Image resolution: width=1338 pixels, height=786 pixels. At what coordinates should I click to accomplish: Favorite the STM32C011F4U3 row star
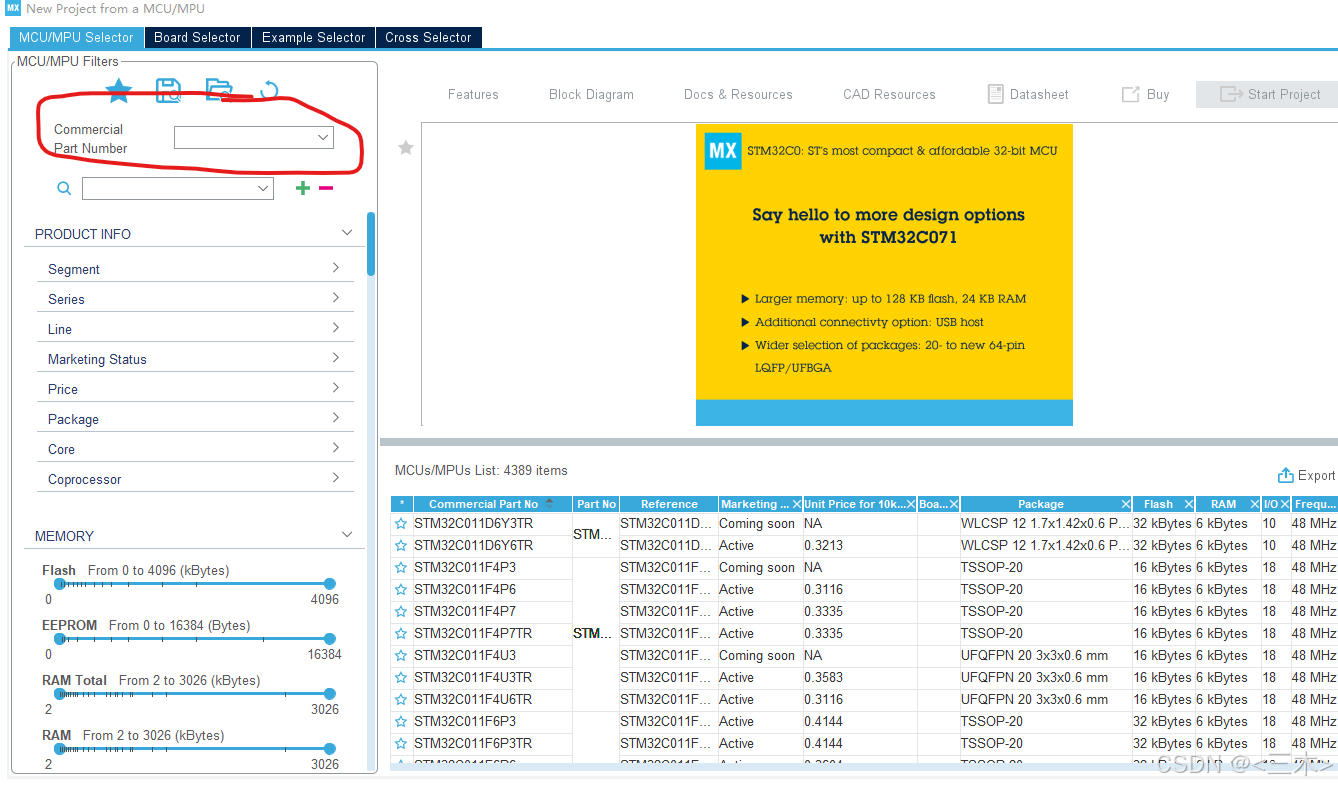[401, 655]
